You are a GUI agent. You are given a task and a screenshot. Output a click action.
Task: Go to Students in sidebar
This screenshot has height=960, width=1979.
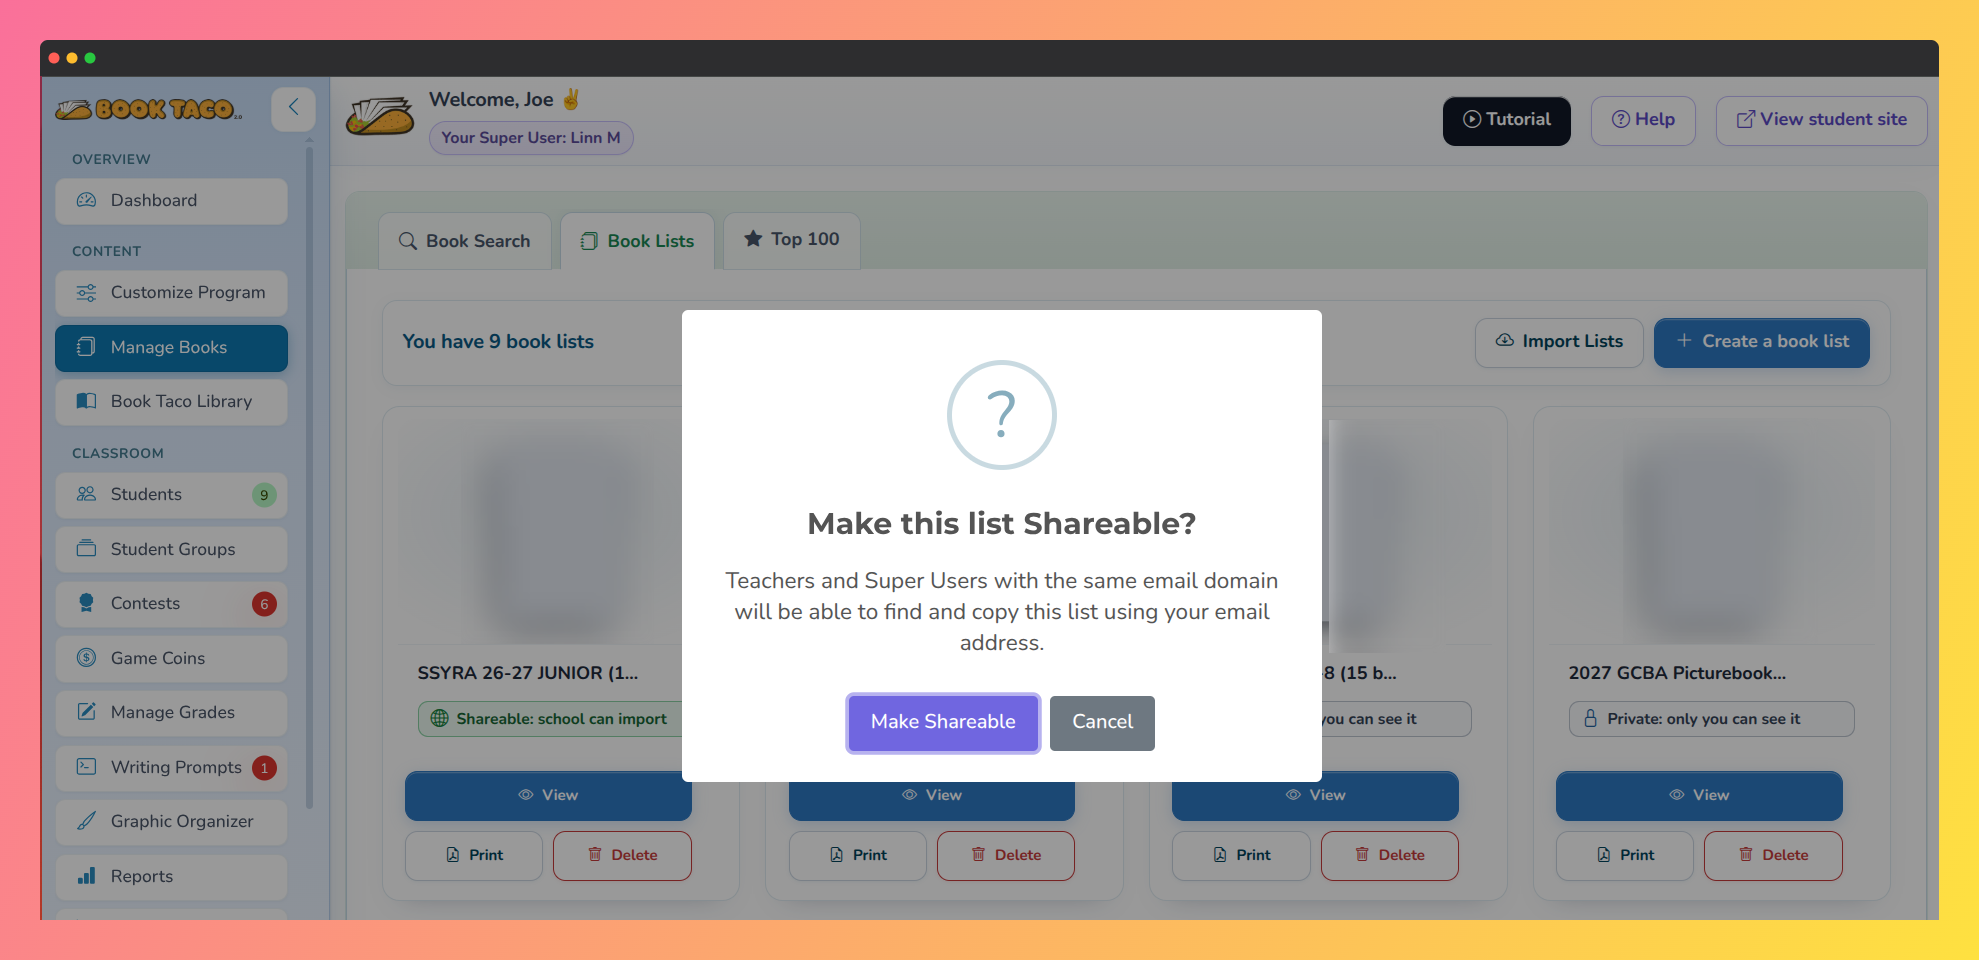coord(171,495)
